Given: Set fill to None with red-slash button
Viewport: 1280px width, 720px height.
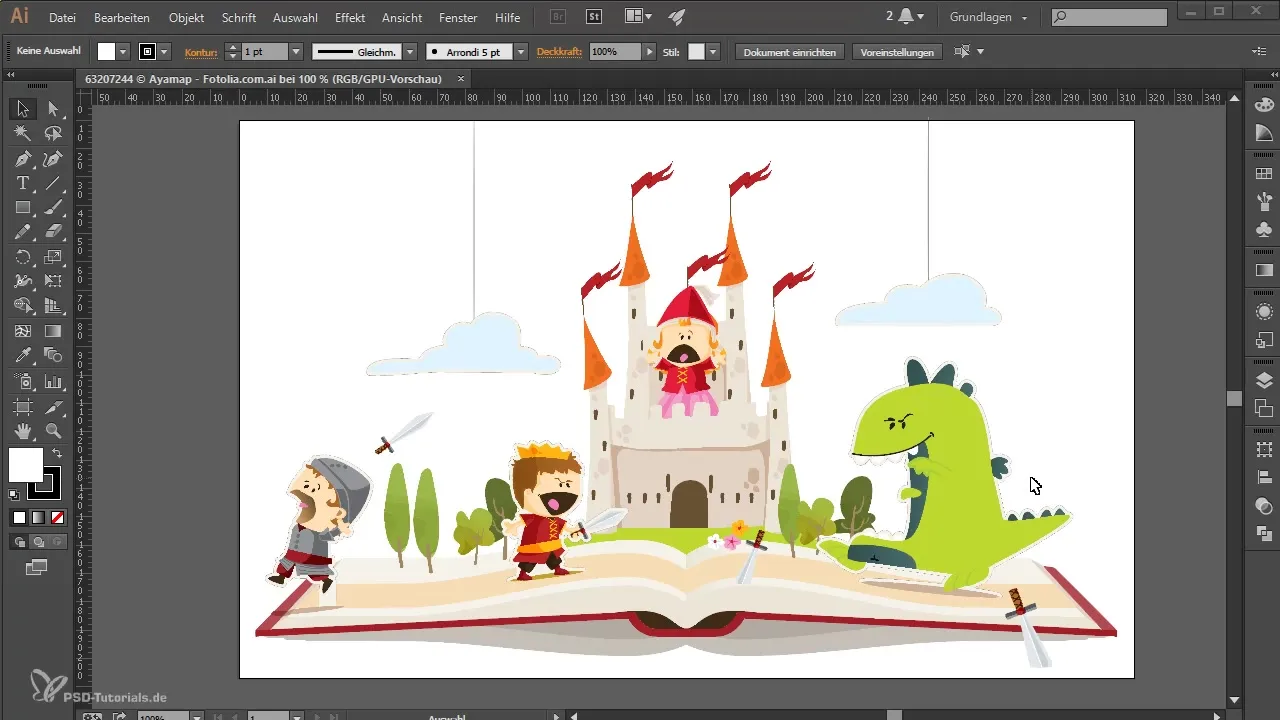Looking at the screenshot, I should click(57, 517).
